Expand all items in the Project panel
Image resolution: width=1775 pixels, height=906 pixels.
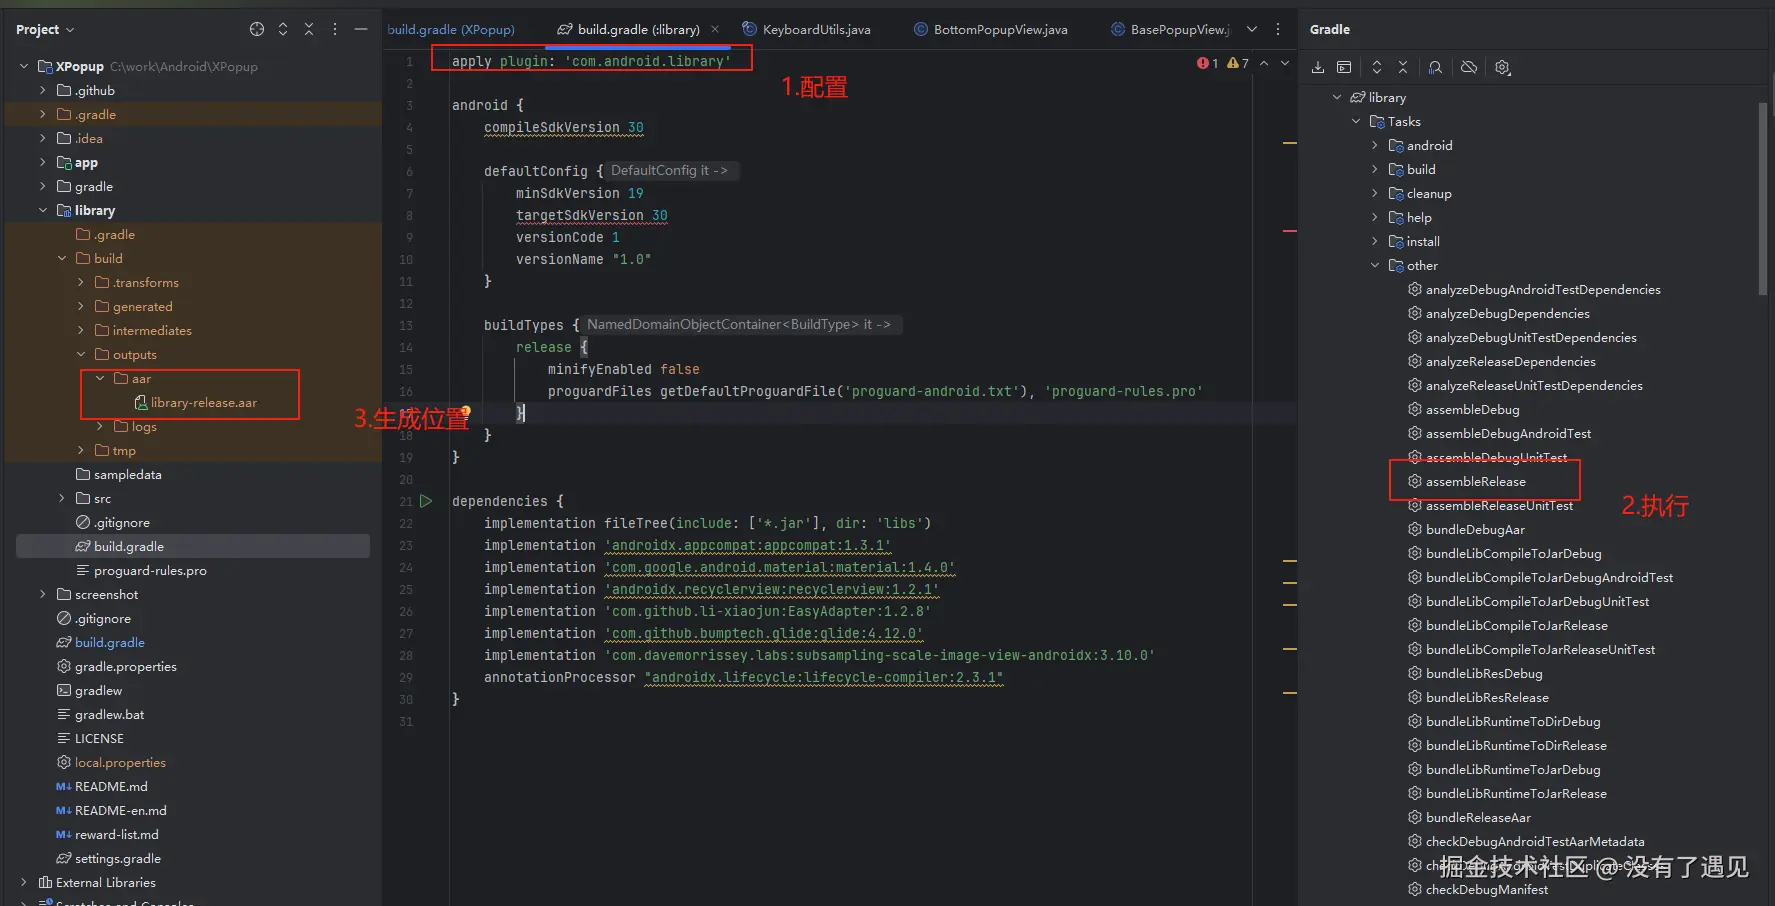(x=283, y=29)
